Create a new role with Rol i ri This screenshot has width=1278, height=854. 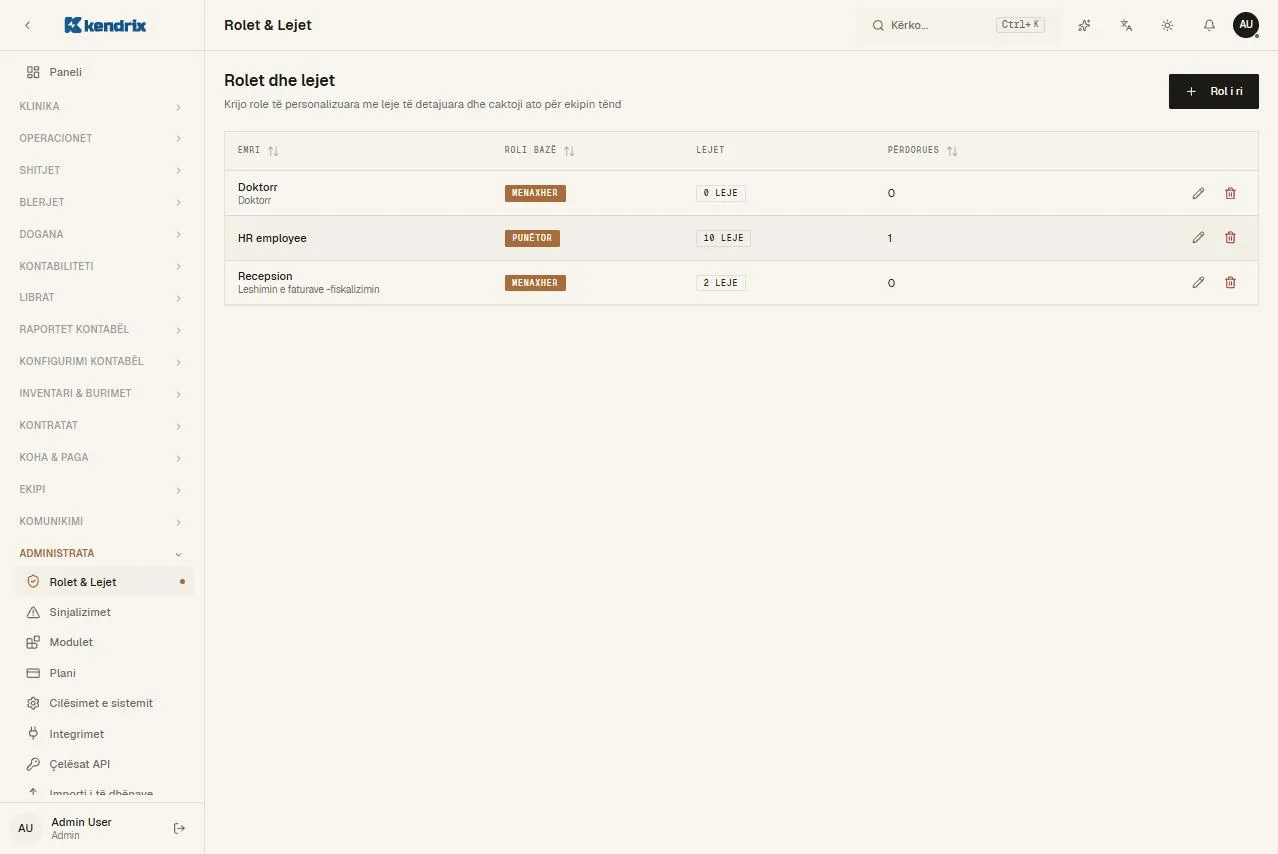pyautogui.click(x=1214, y=91)
